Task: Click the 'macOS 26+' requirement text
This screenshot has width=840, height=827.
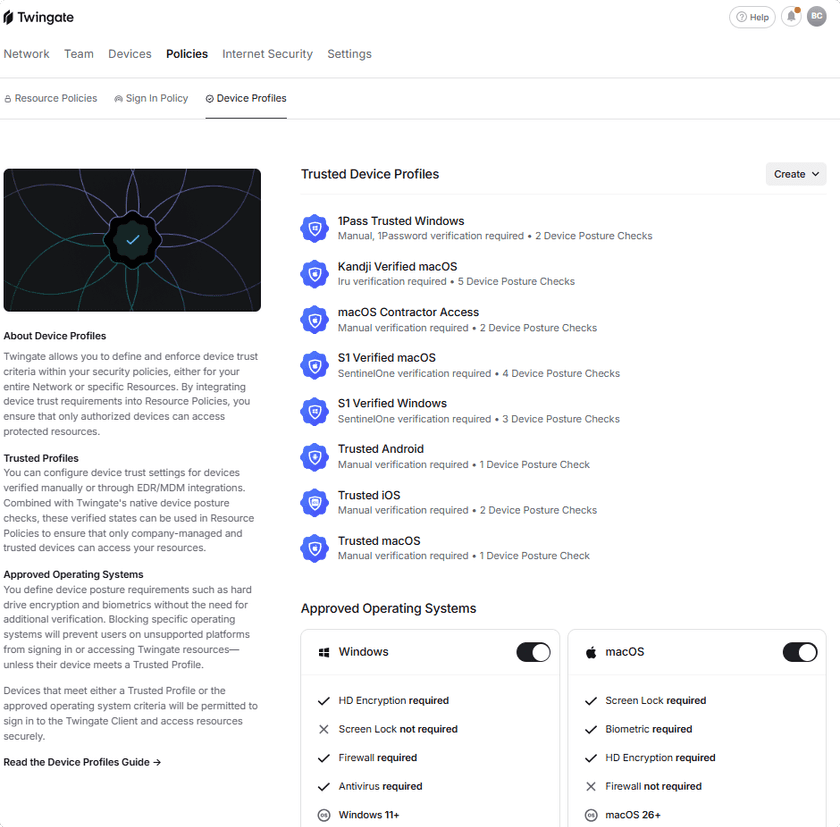Action: coord(633,815)
